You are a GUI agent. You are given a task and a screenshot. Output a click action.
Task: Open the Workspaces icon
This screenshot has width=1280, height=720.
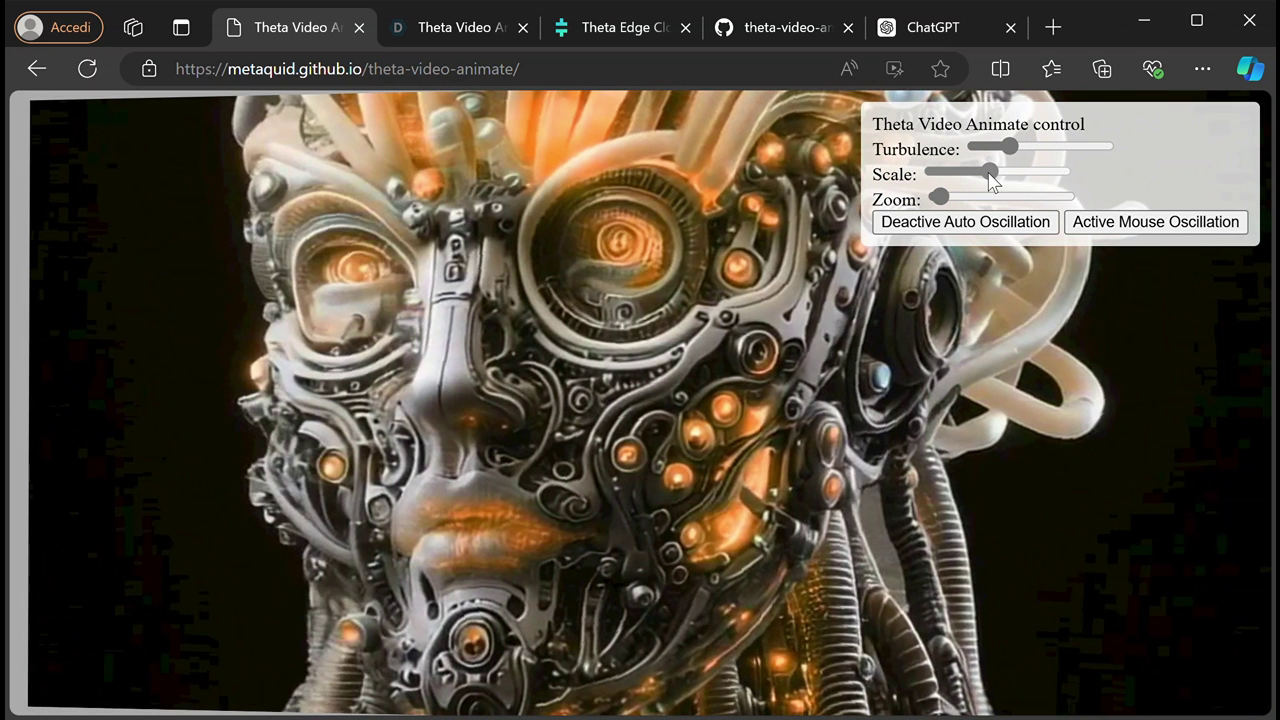(x=133, y=28)
